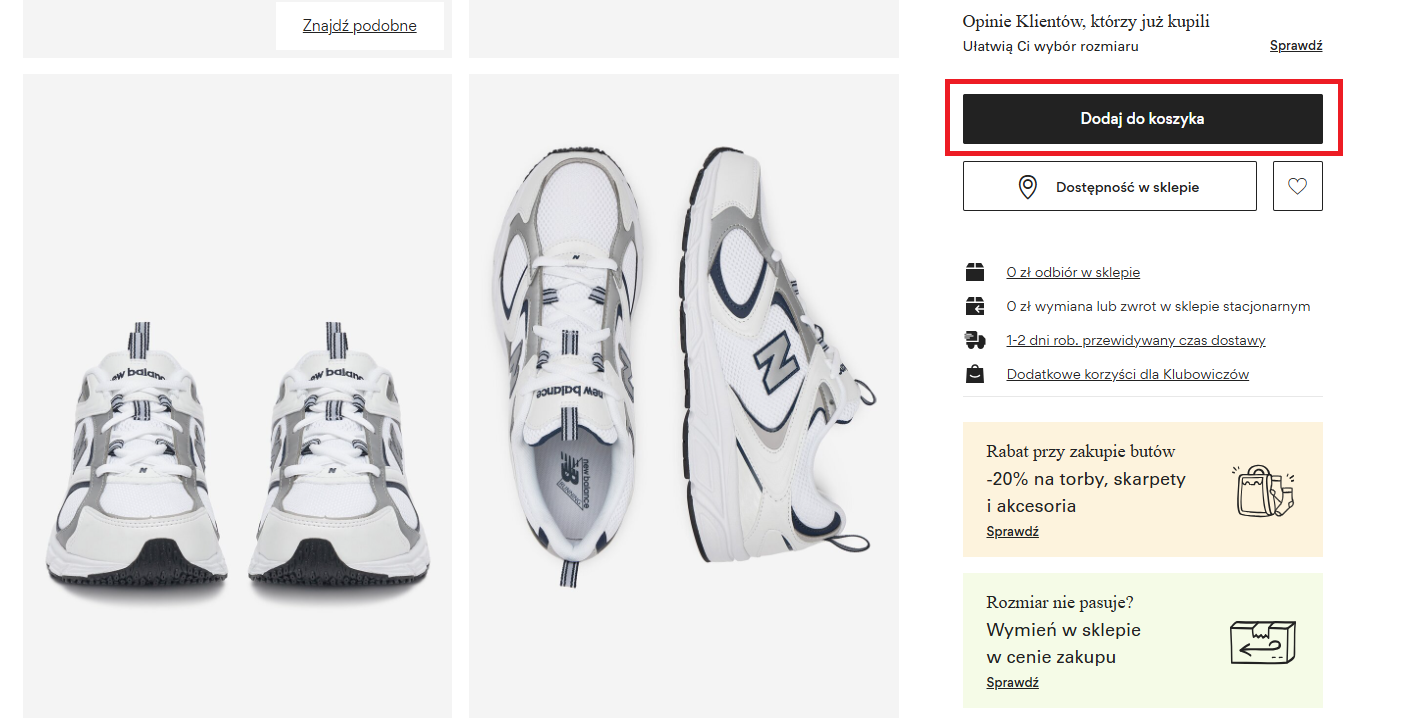Click the store pickup box icon
1401x726 pixels.
point(974,272)
